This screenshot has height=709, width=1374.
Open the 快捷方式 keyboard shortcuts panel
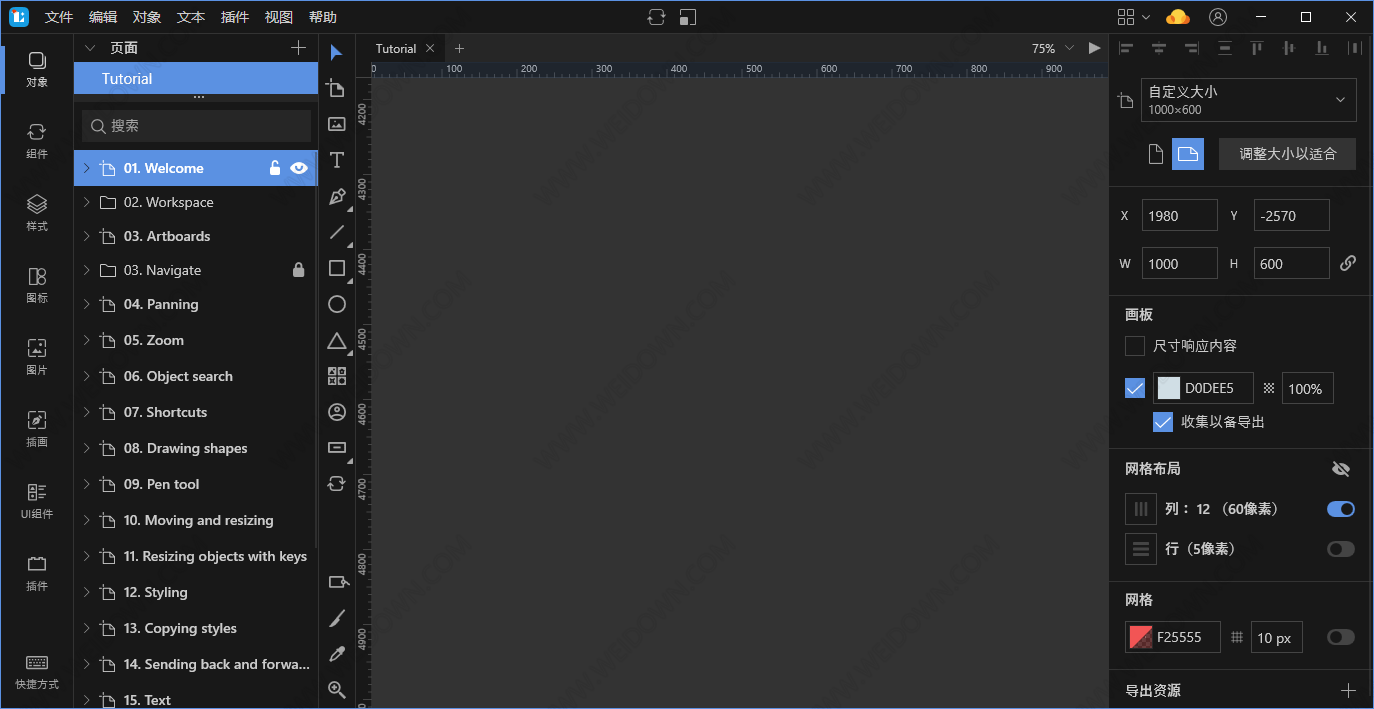coord(37,672)
